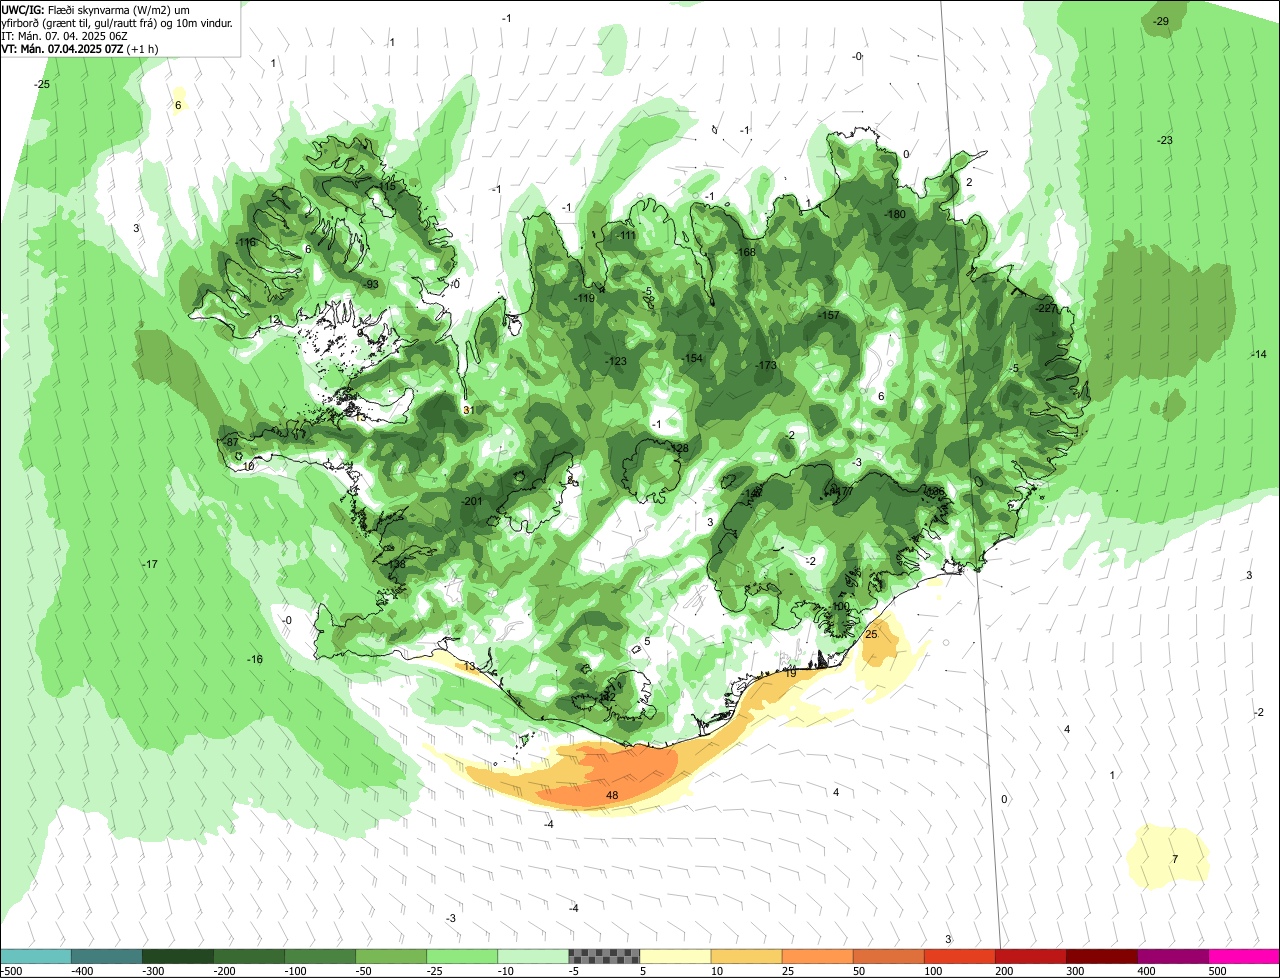Select the light green swatch between -25 and -10
Viewport: 1280px width, 978px height.
462,956
